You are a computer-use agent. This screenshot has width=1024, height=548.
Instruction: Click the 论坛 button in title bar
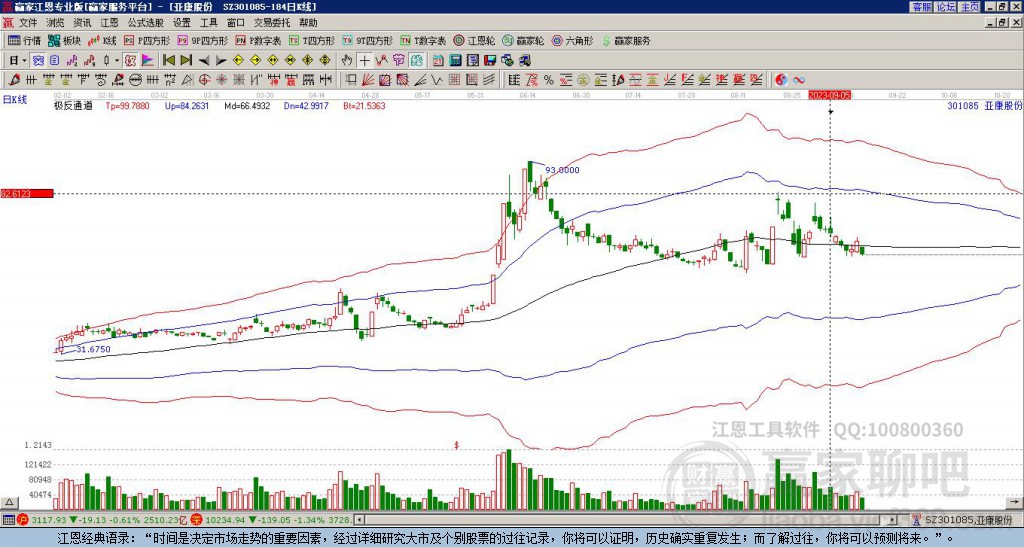945,7
